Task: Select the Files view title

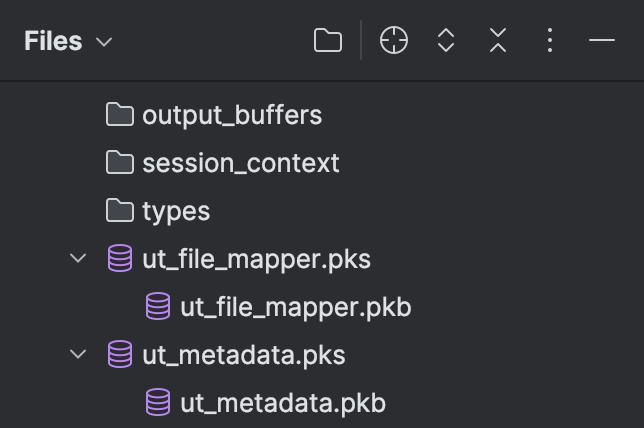Action: tap(53, 41)
